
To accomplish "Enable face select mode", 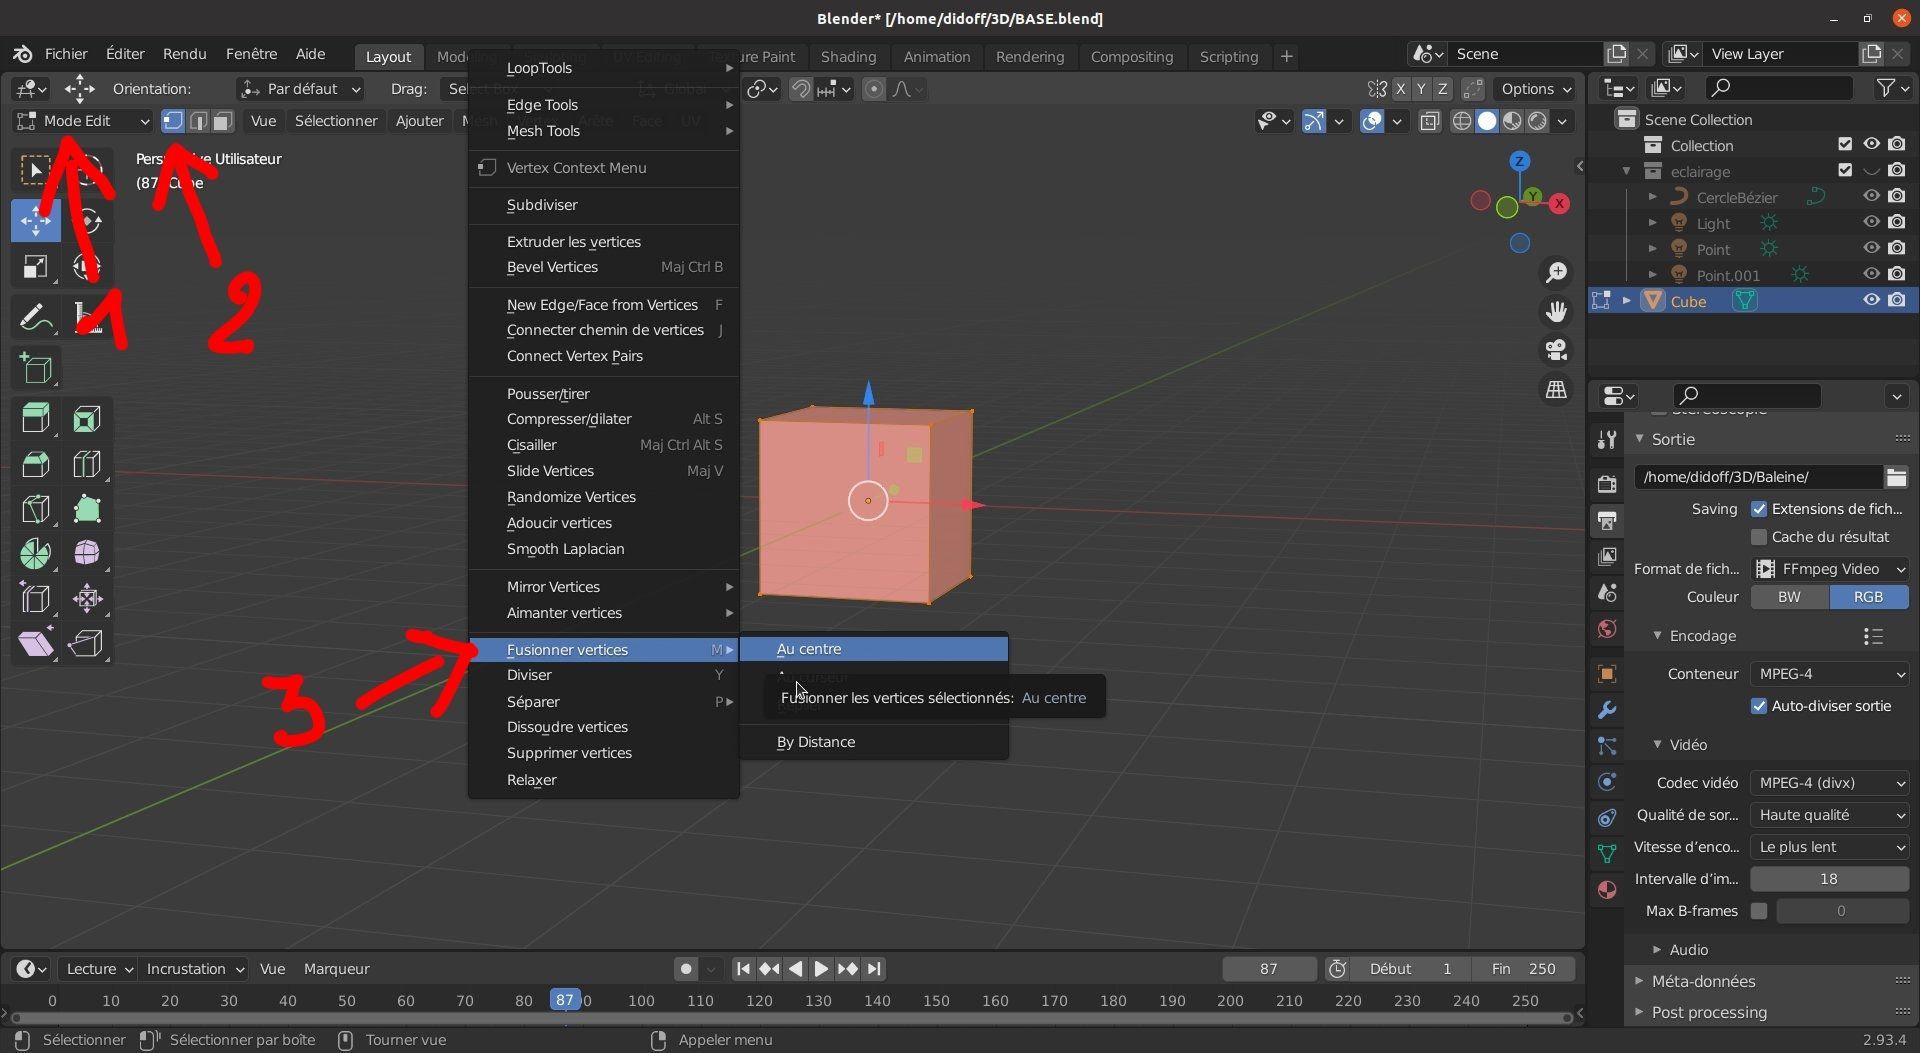I will [222, 121].
